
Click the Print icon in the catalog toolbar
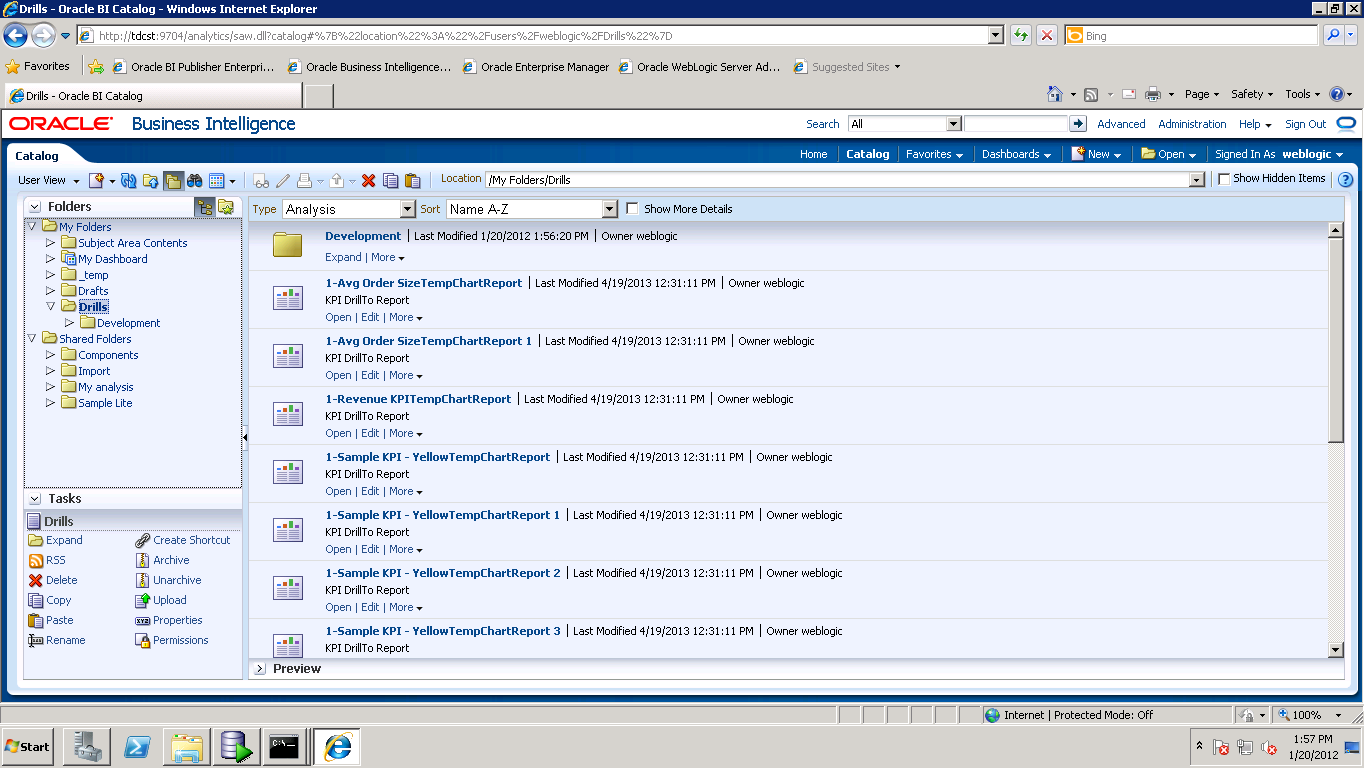pyautogui.click(x=305, y=180)
